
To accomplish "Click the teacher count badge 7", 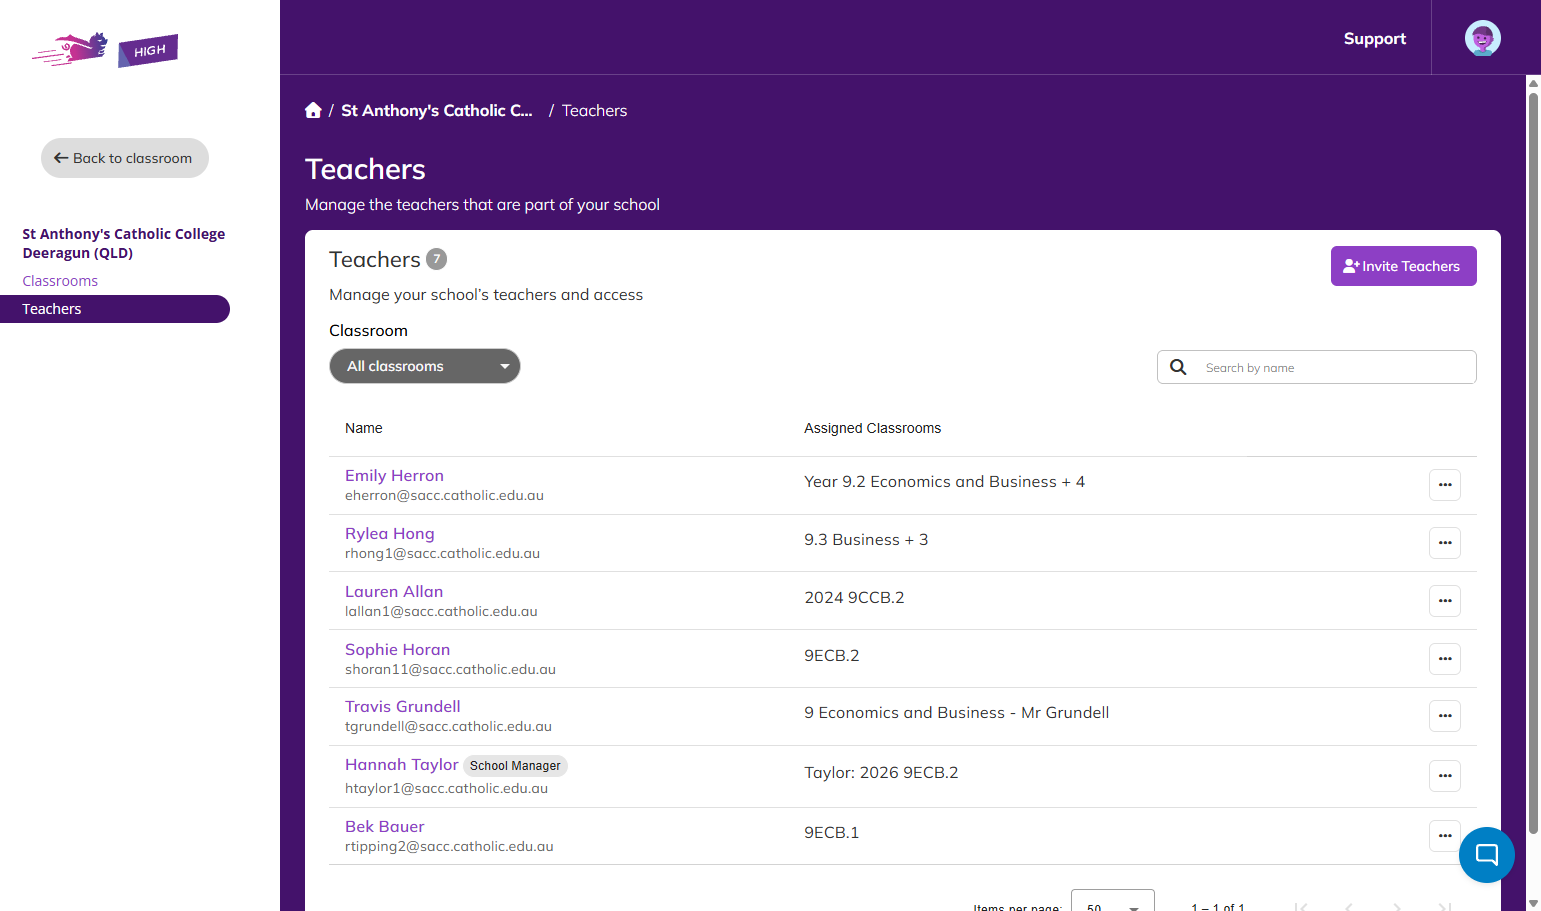I will (x=437, y=259).
